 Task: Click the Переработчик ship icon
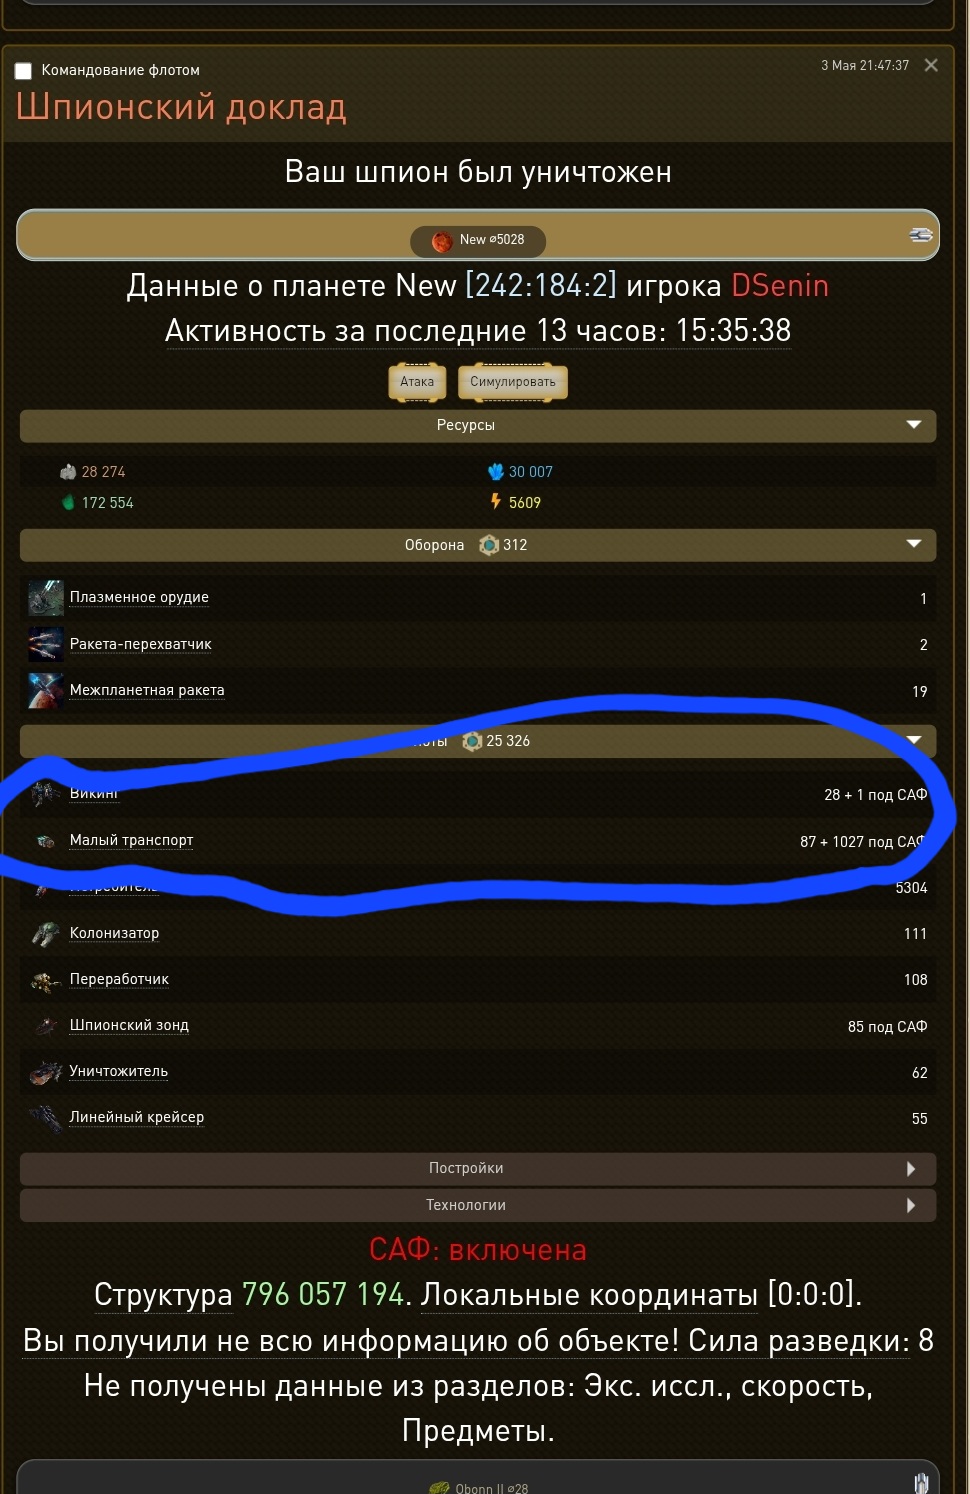point(45,980)
